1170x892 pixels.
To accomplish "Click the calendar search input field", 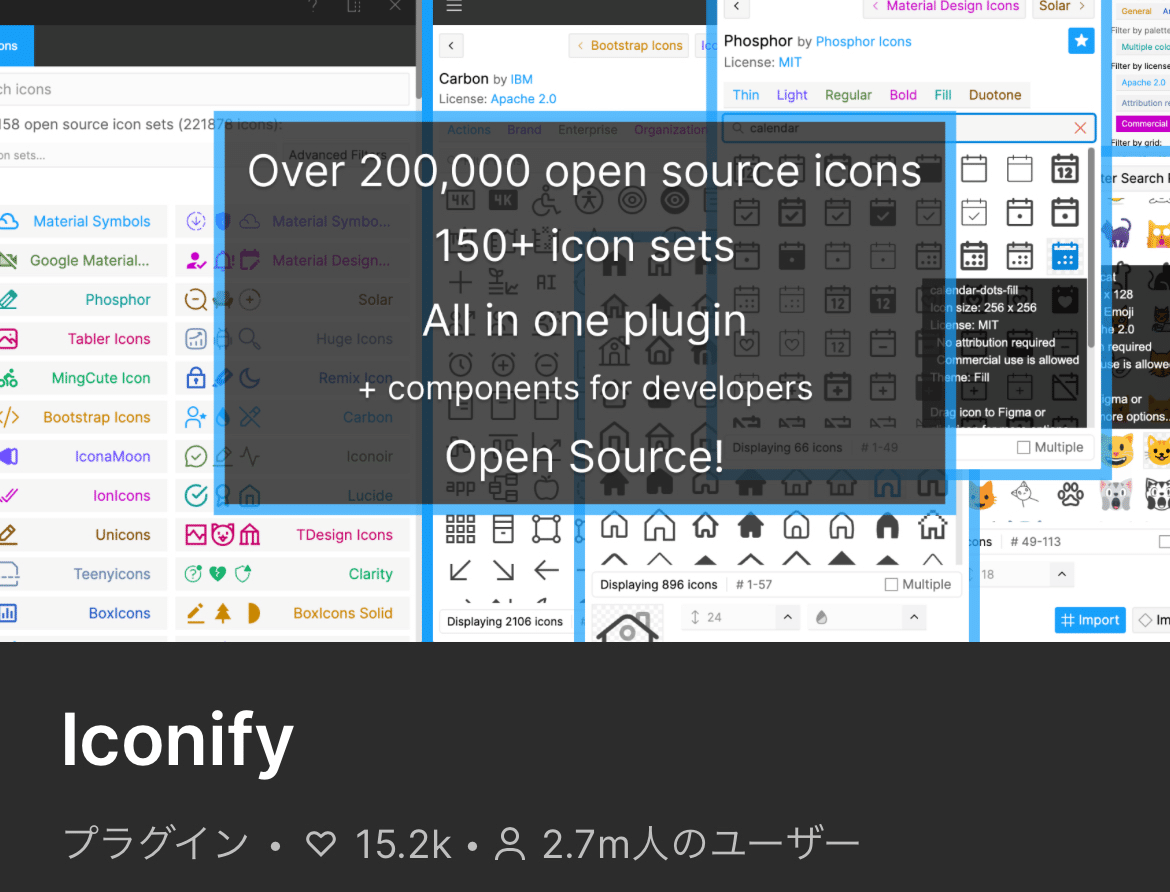I will pyautogui.click(x=910, y=128).
